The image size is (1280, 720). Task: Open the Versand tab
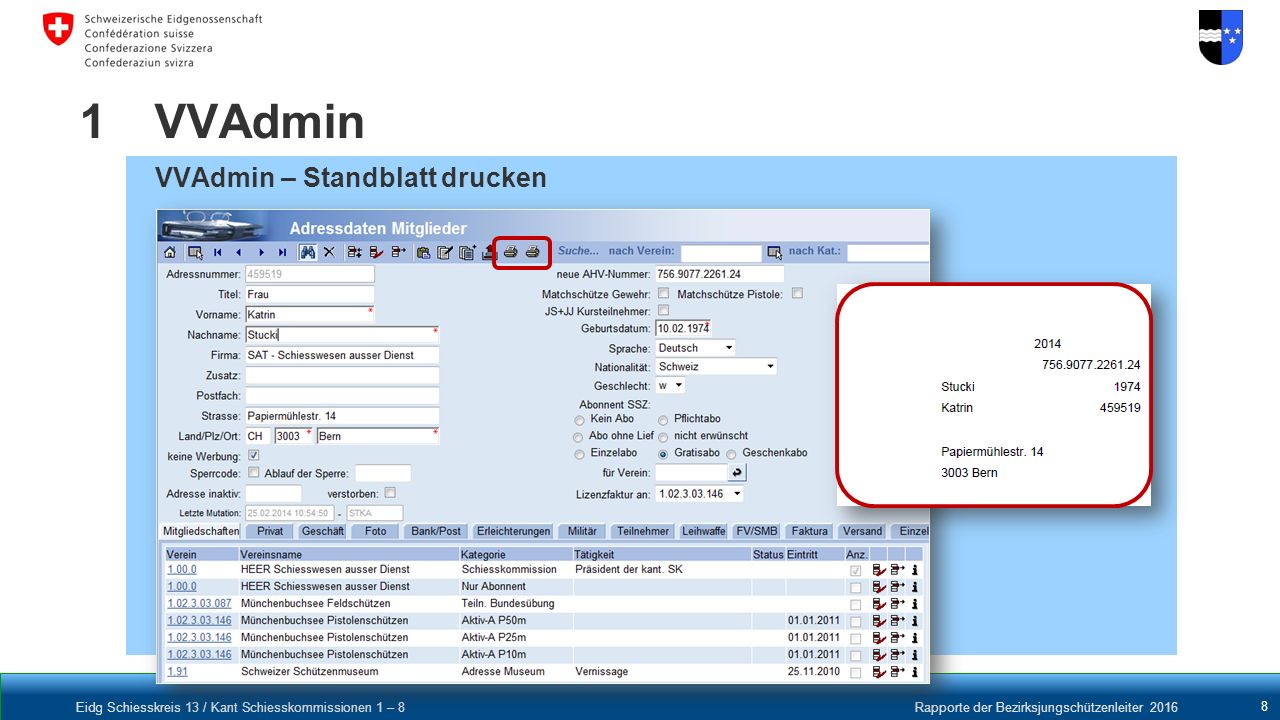[x=862, y=531]
